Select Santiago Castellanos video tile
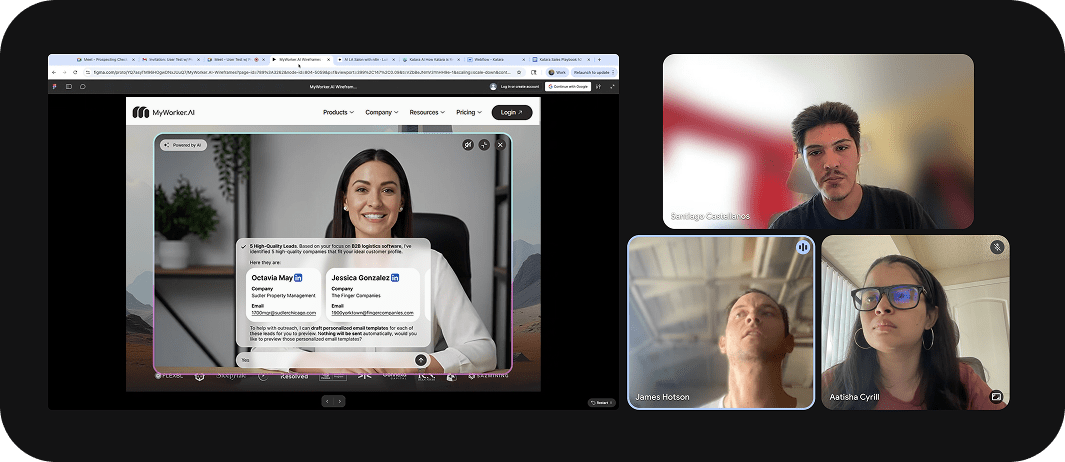Screen dimensions: 1065x462 pos(818,141)
